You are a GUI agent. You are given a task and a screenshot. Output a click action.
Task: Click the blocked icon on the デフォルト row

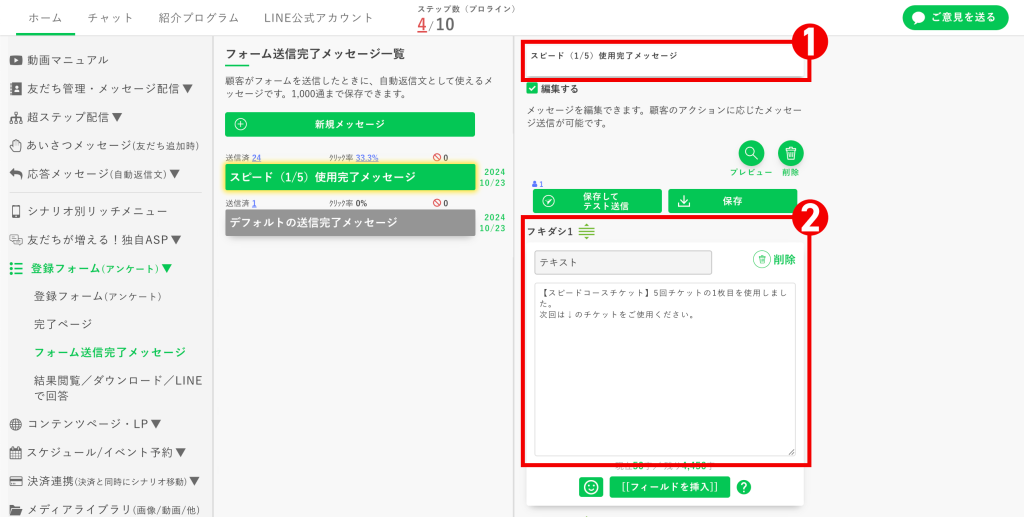437,203
